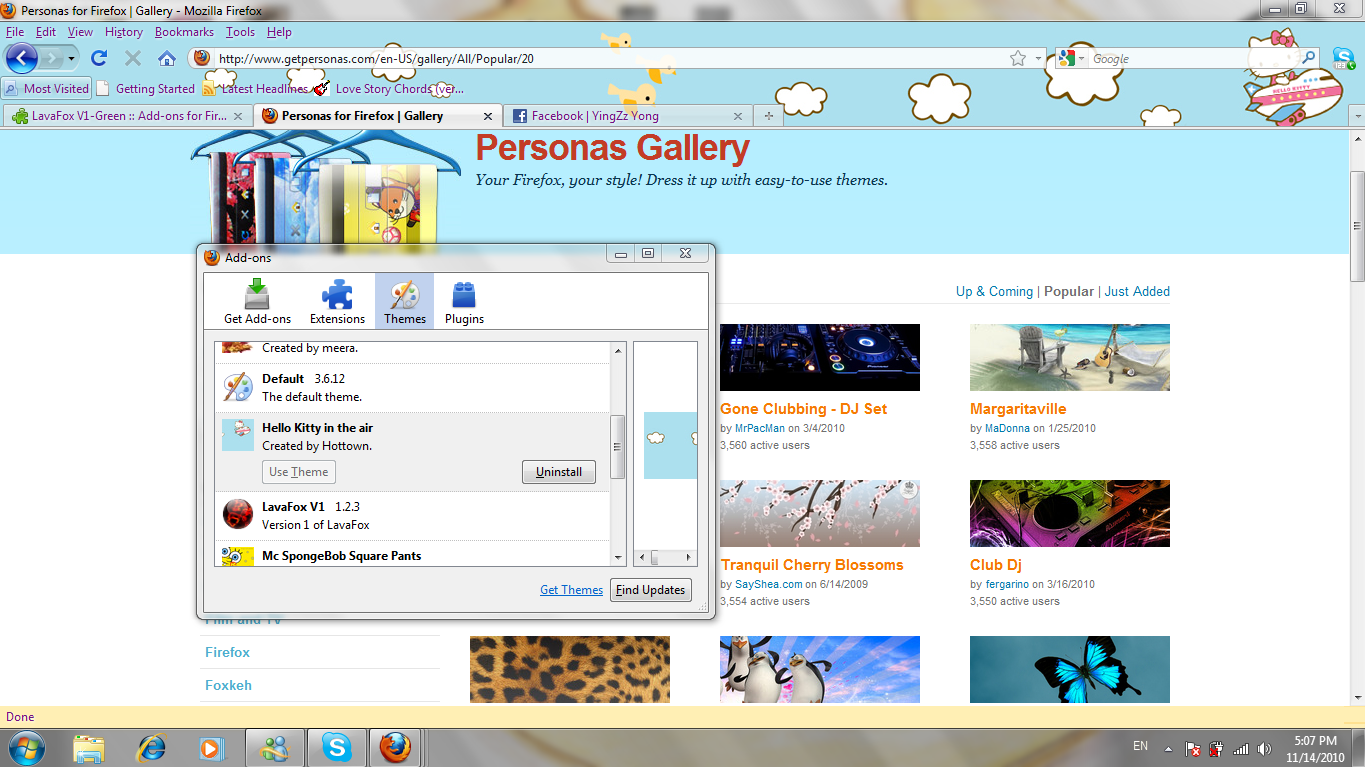1365x767 pixels.
Task: Open the Love Story Chords bookmark
Action: [389, 88]
